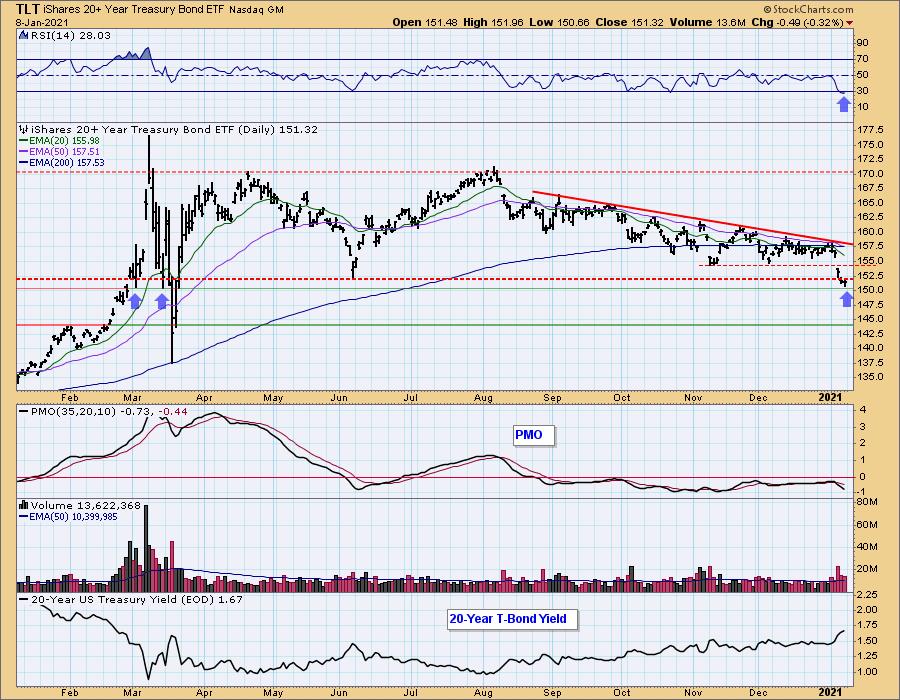This screenshot has height=700, width=900.
Task: Select the TLT ticker symbol
Action: (x=28, y=10)
